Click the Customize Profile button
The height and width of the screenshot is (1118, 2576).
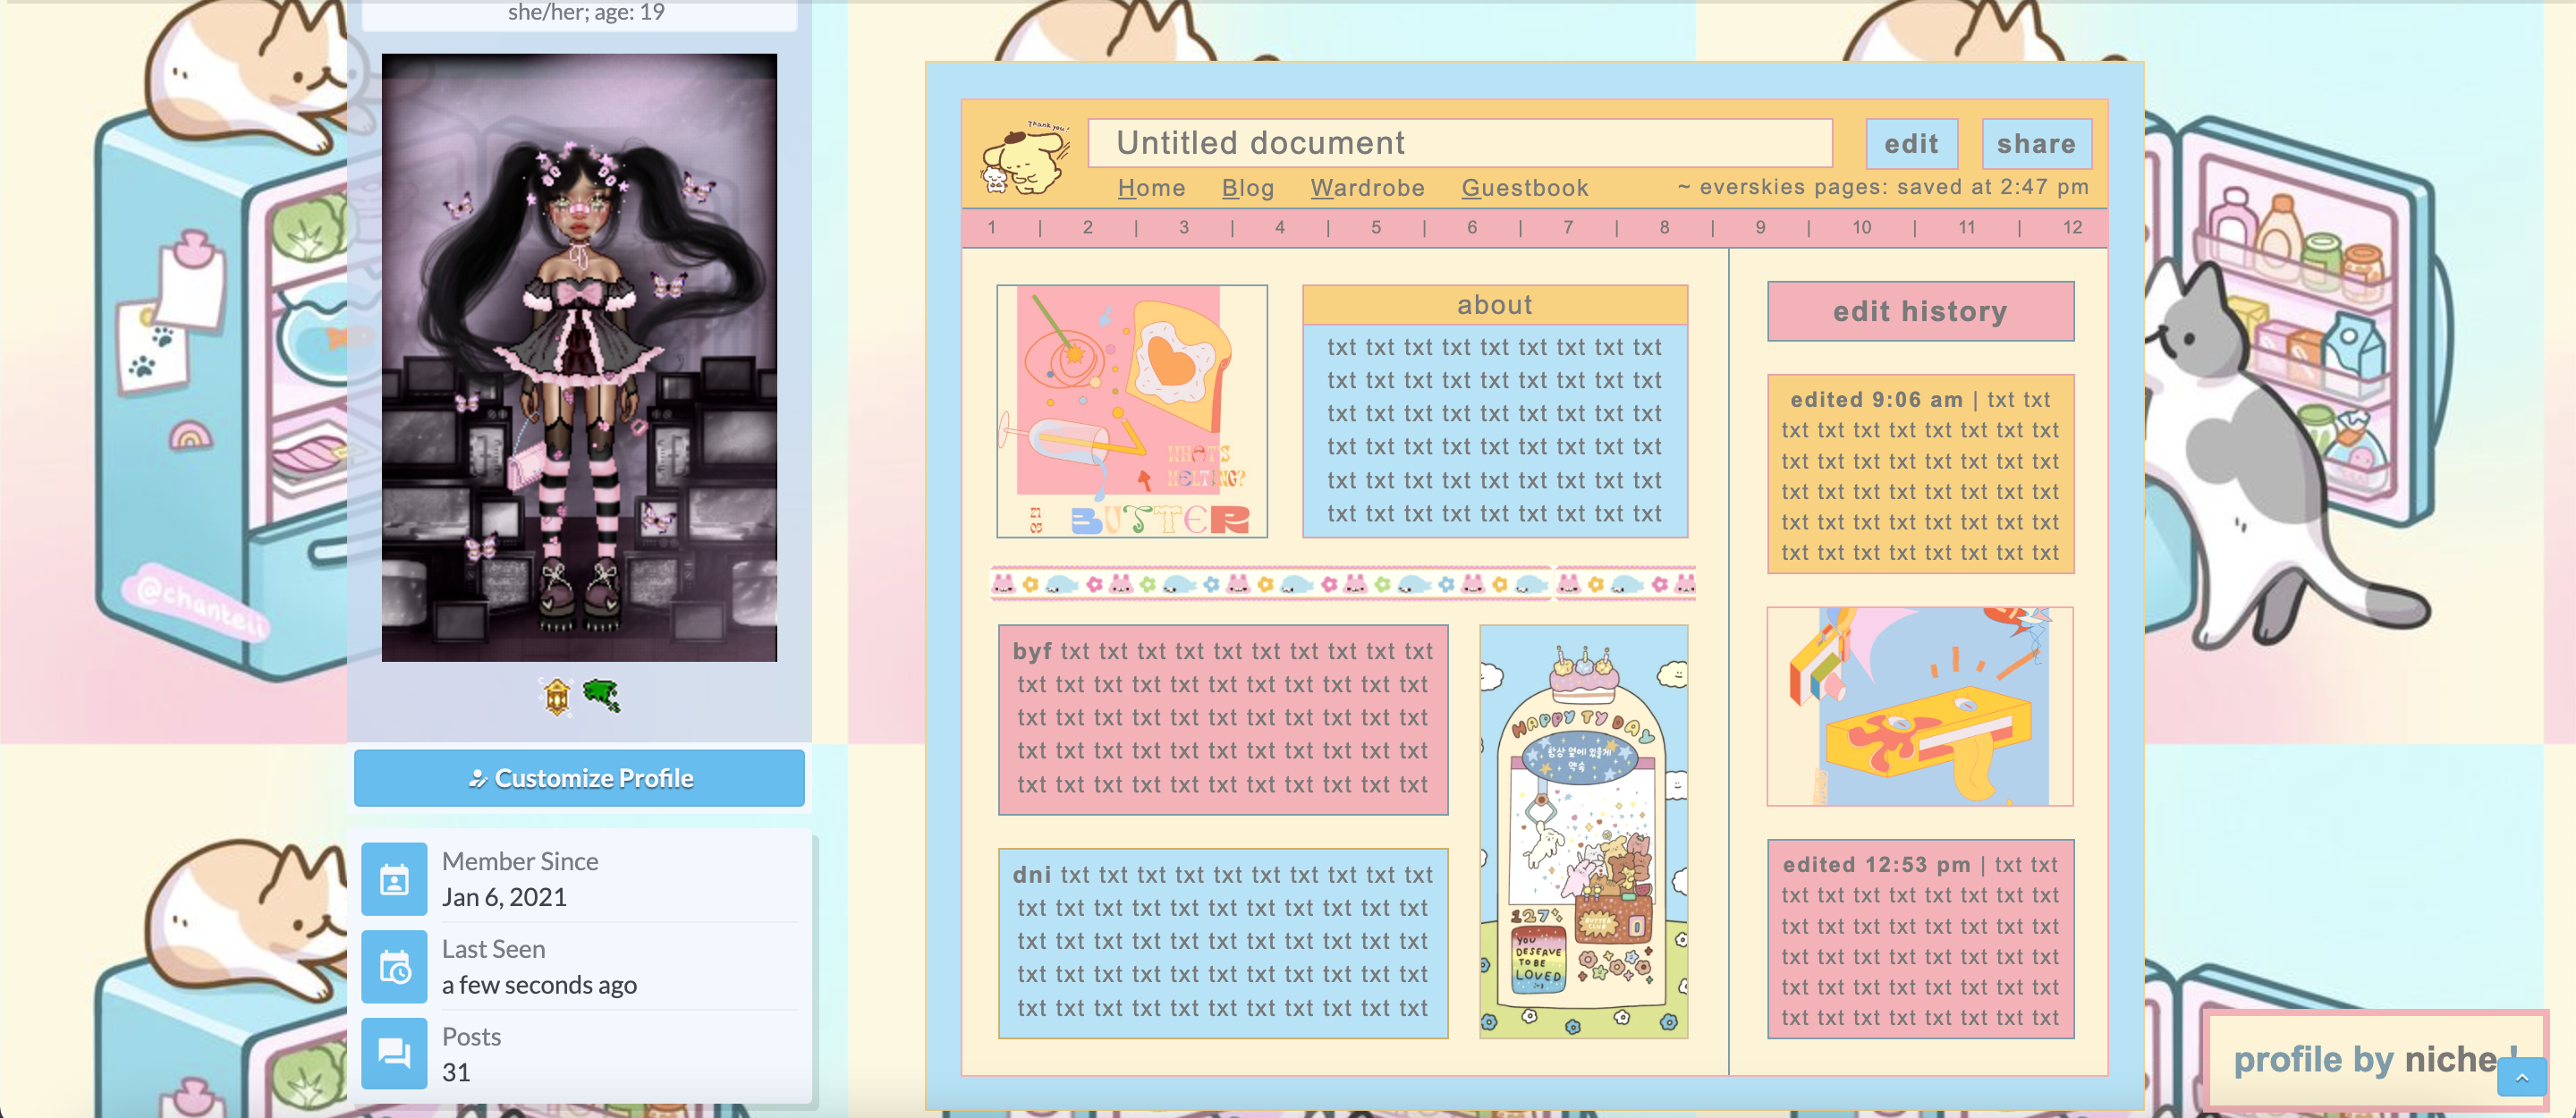pos(579,777)
